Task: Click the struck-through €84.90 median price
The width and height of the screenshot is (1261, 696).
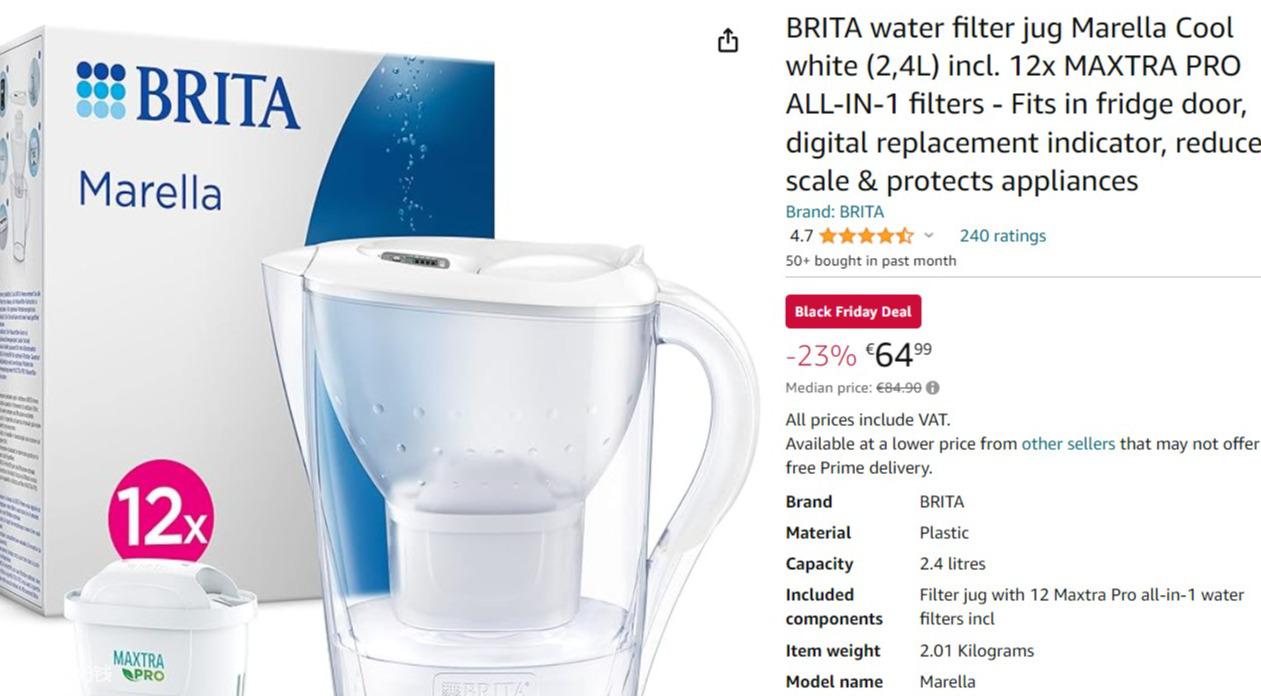Action: pos(898,388)
